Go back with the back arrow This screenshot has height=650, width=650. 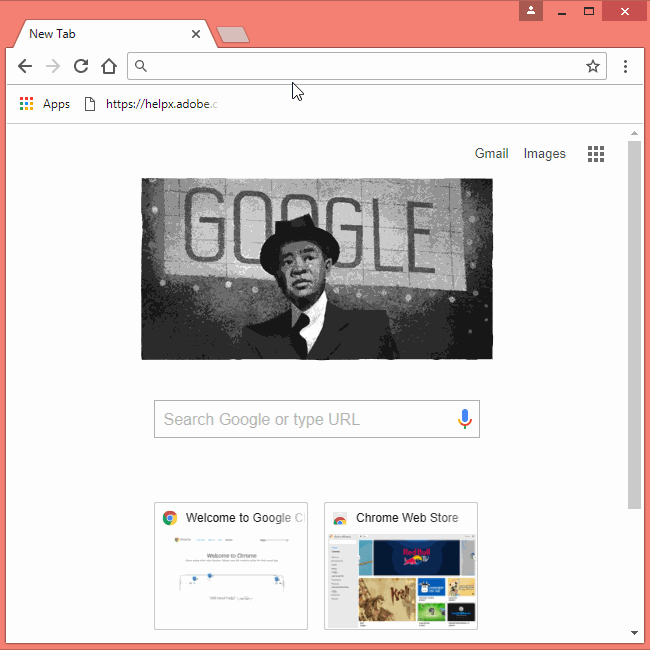[25, 66]
